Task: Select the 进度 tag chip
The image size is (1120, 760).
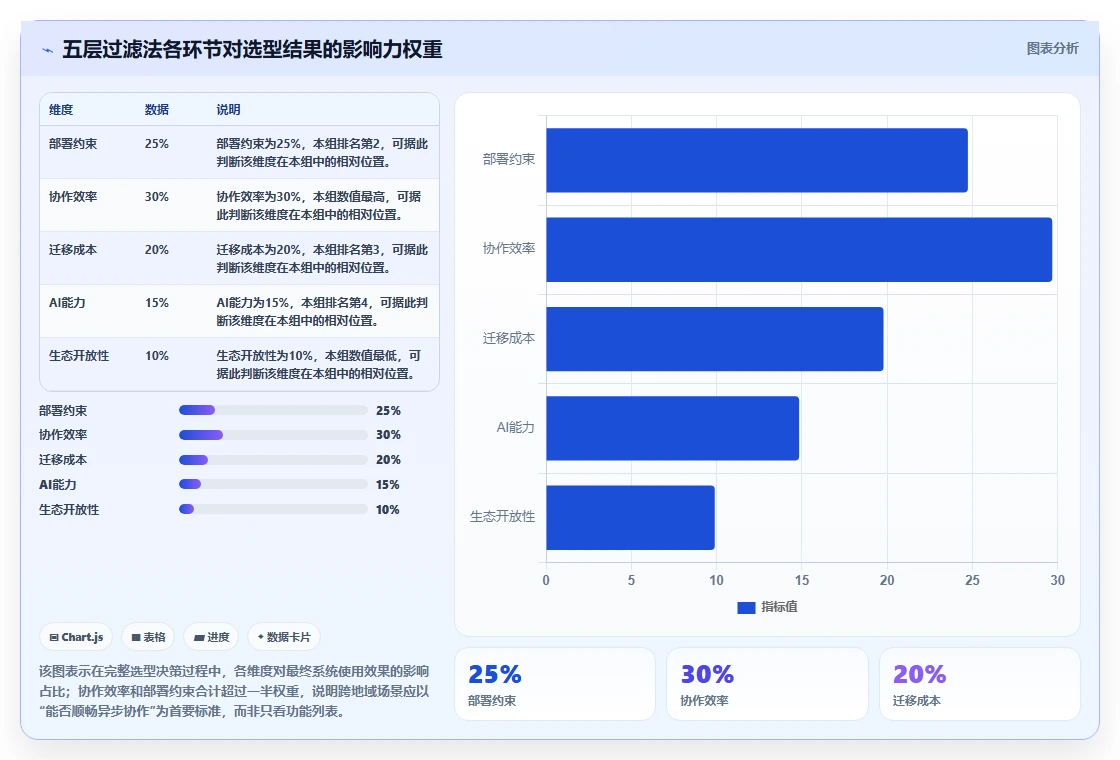Action: [x=211, y=637]
